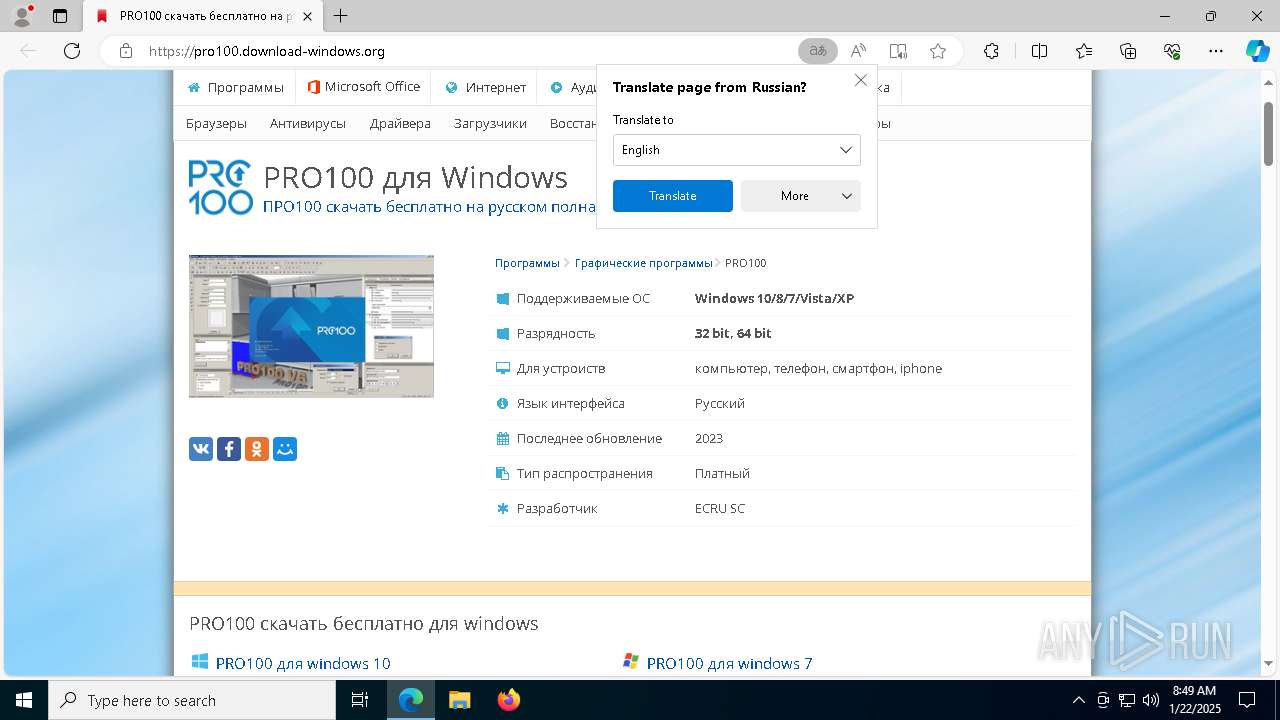
Task: Open Browser essentials heart icon
Action: (x=1172, y=51)
